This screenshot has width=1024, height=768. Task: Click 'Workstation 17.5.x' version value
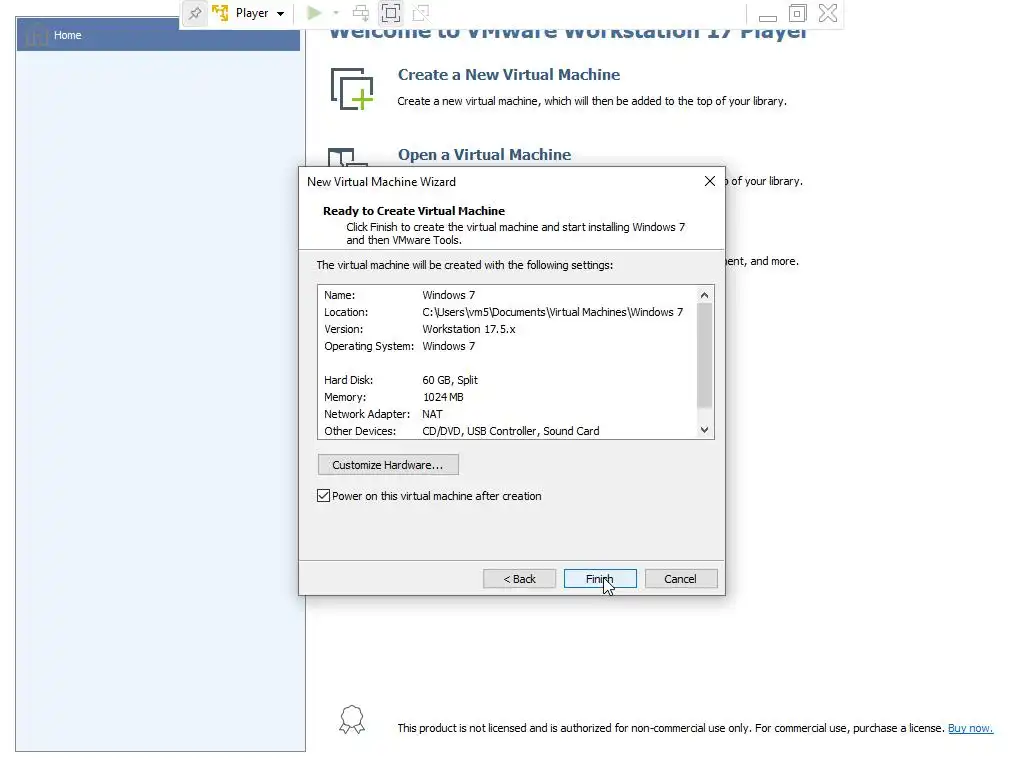pos(469,329)
